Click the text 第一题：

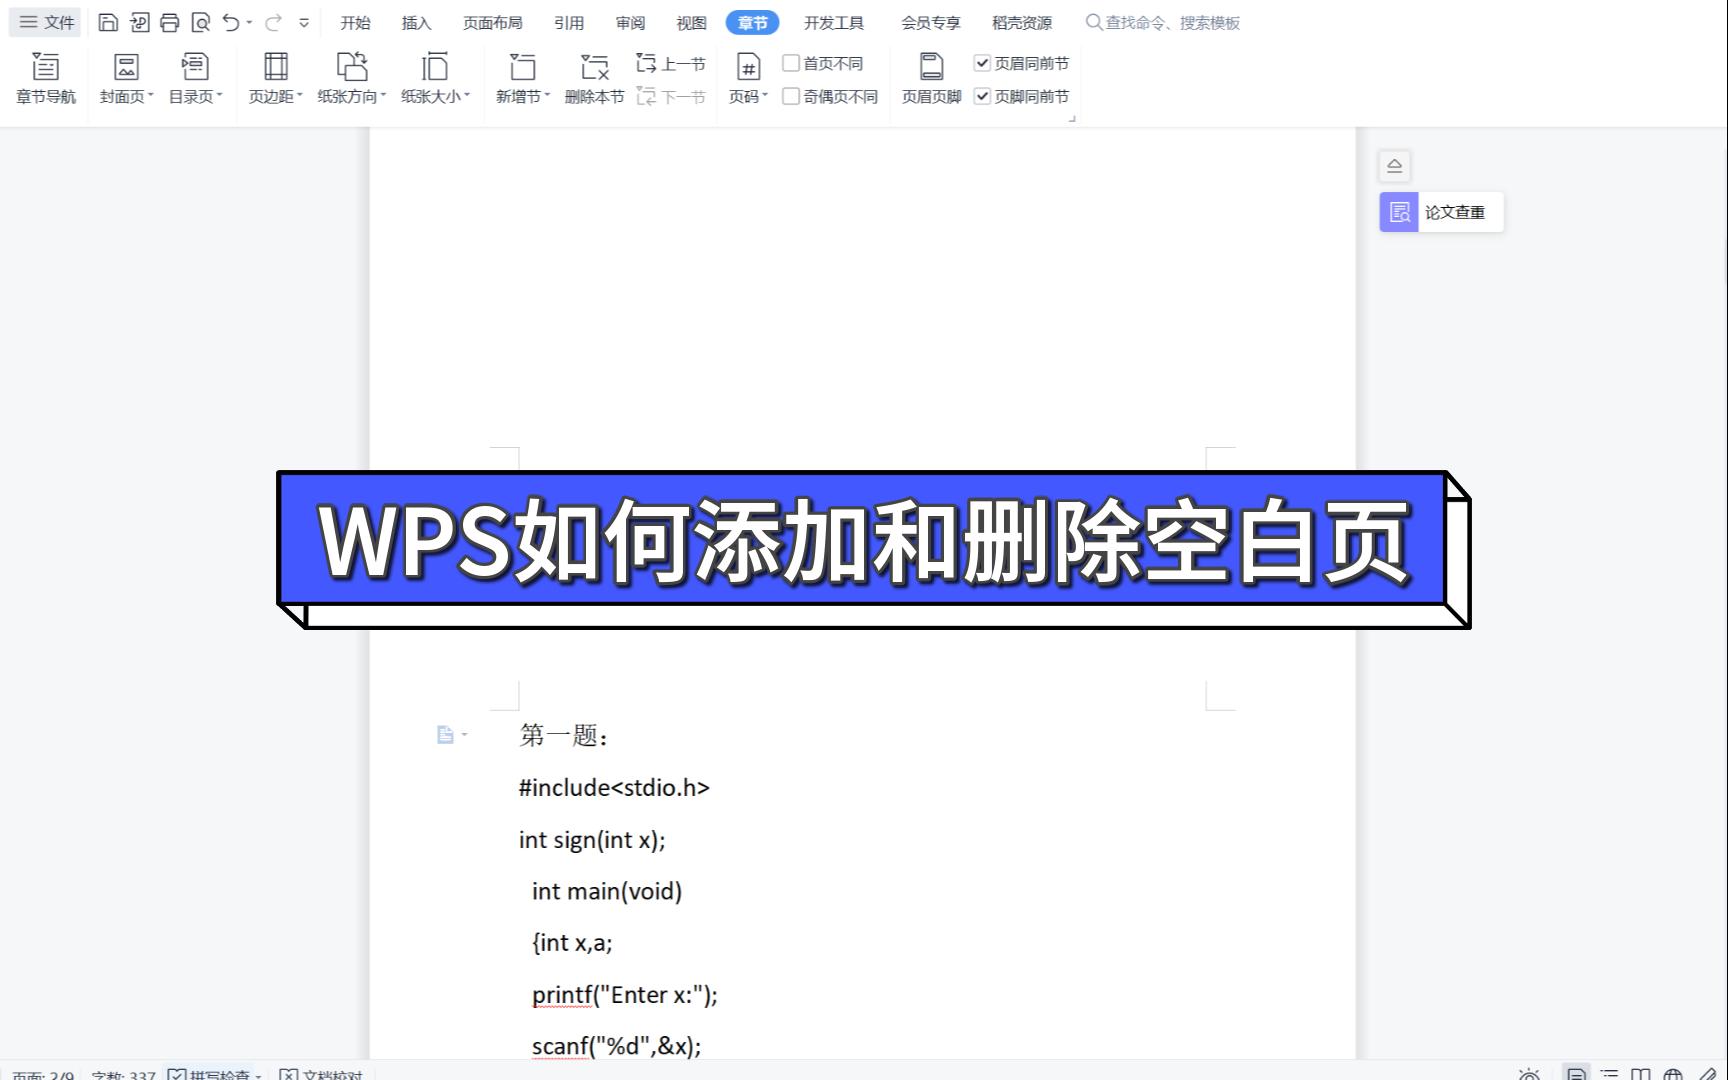[x=564, y=736]
